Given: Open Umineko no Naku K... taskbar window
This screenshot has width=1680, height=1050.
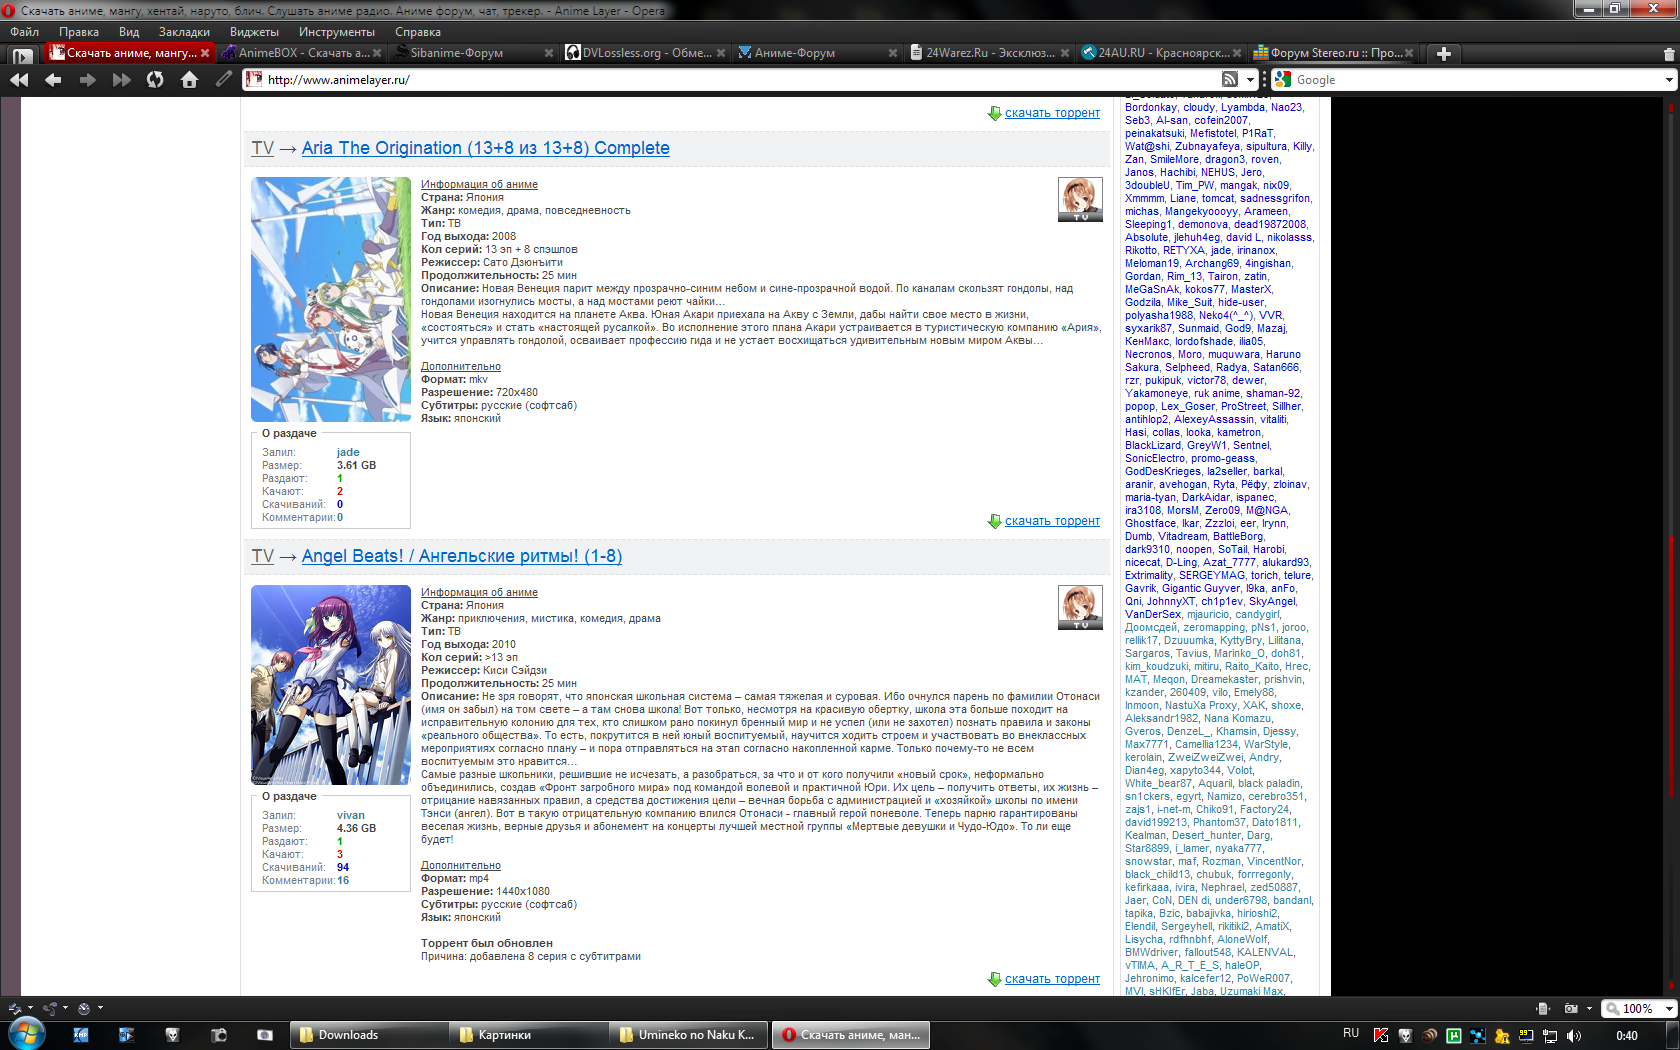Looking at the screenshot, I should pyautogui.click(x=689, y=1035).
